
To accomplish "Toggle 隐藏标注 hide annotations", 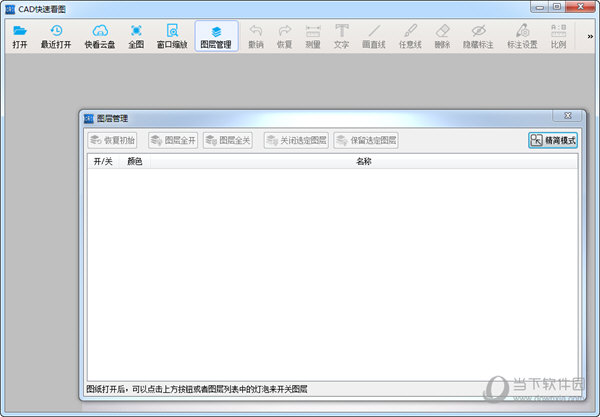I will tap(478, 37).
